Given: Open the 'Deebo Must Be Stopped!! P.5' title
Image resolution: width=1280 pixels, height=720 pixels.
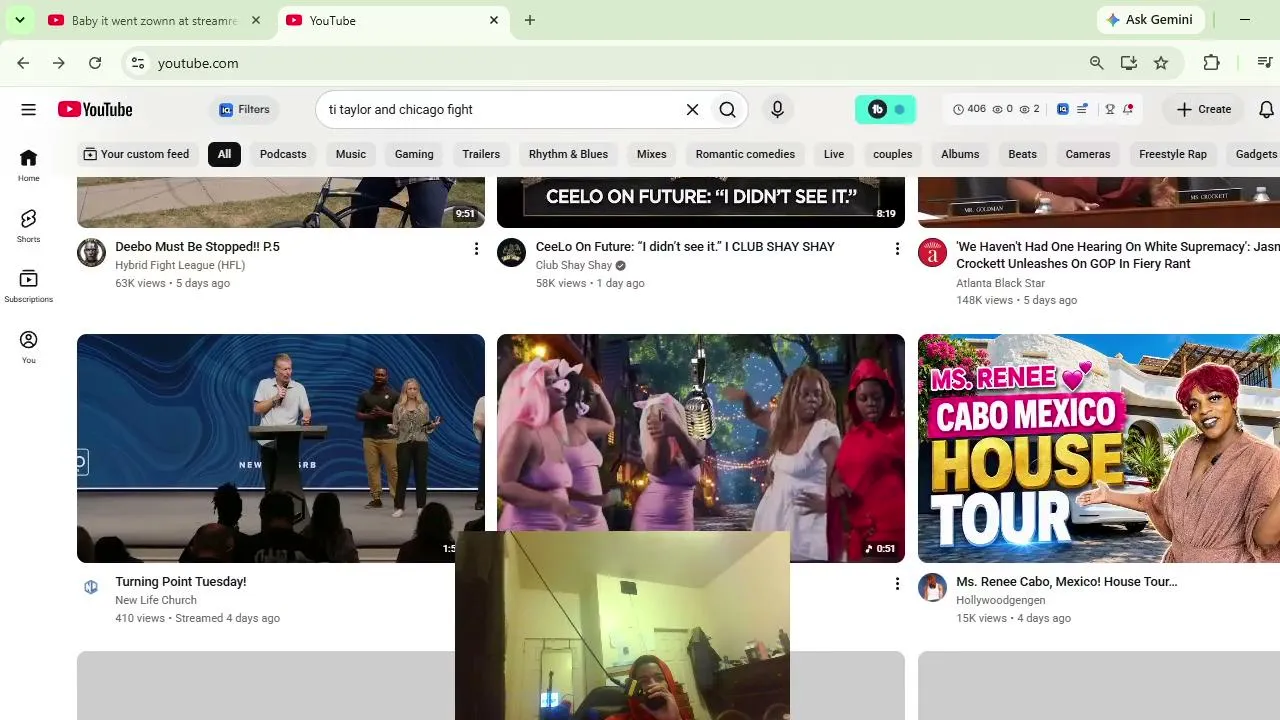Looking at the screenshot, I should point(197,247).
